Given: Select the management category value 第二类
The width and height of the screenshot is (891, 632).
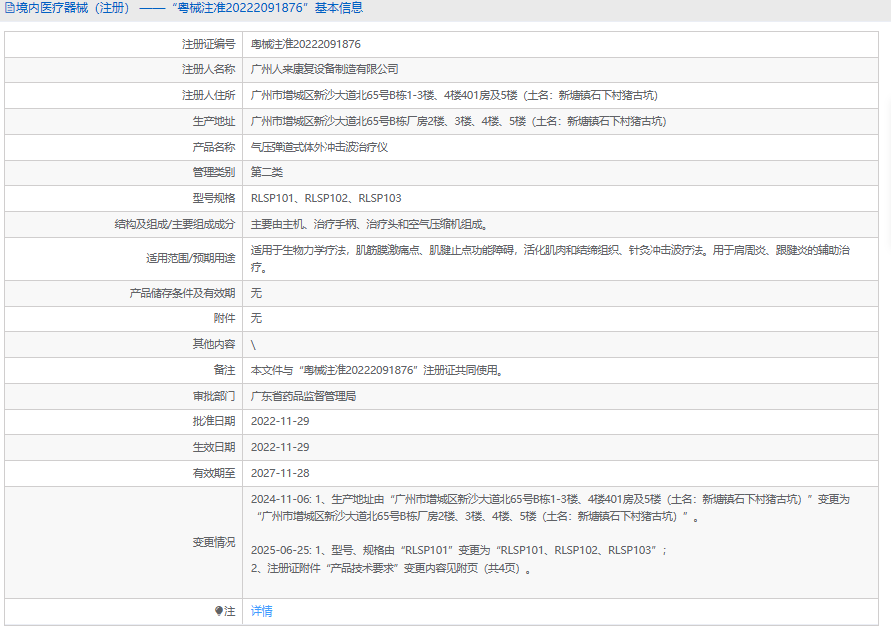Looking at the screenshot, I should (267, 172).
